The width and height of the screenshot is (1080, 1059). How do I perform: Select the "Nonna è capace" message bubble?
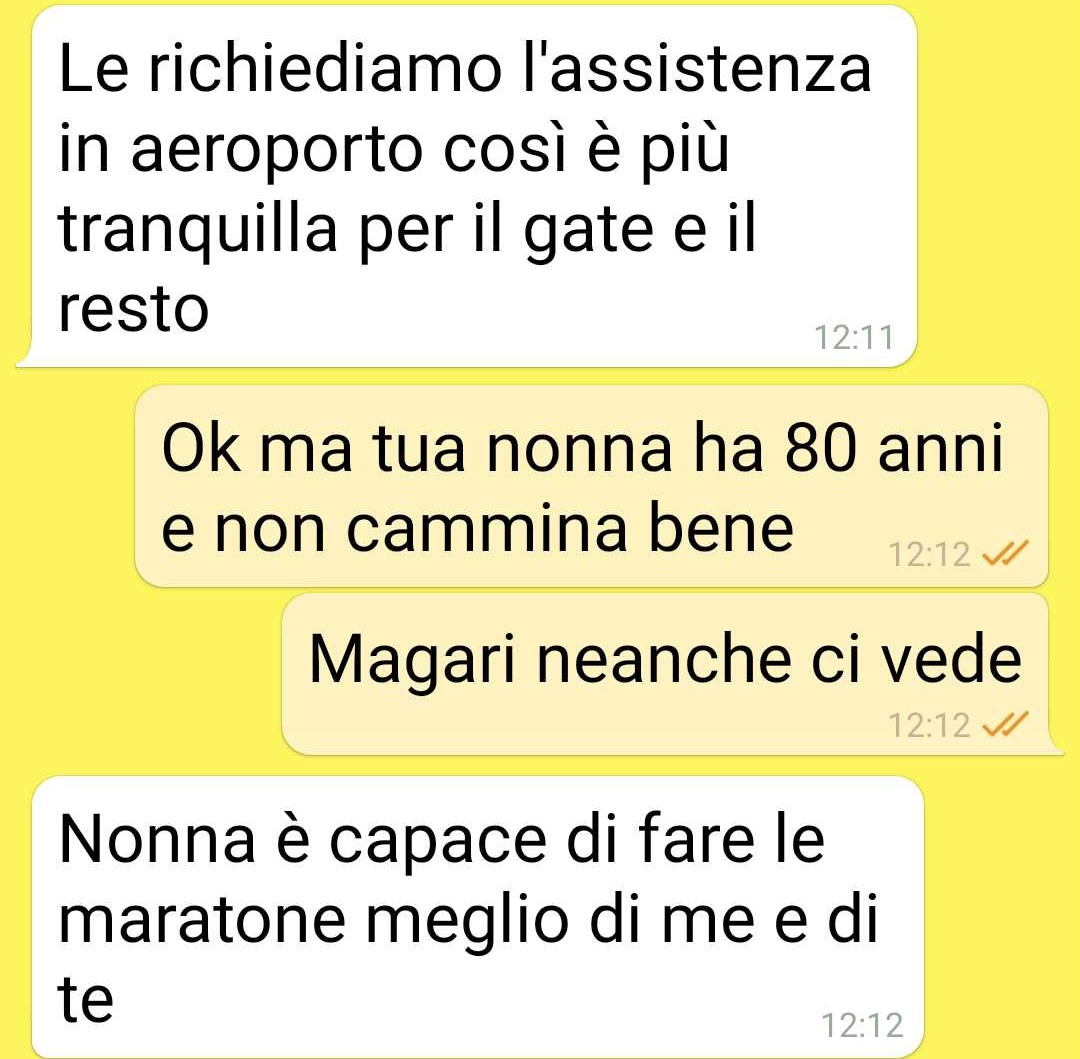(x=477, y=917)
